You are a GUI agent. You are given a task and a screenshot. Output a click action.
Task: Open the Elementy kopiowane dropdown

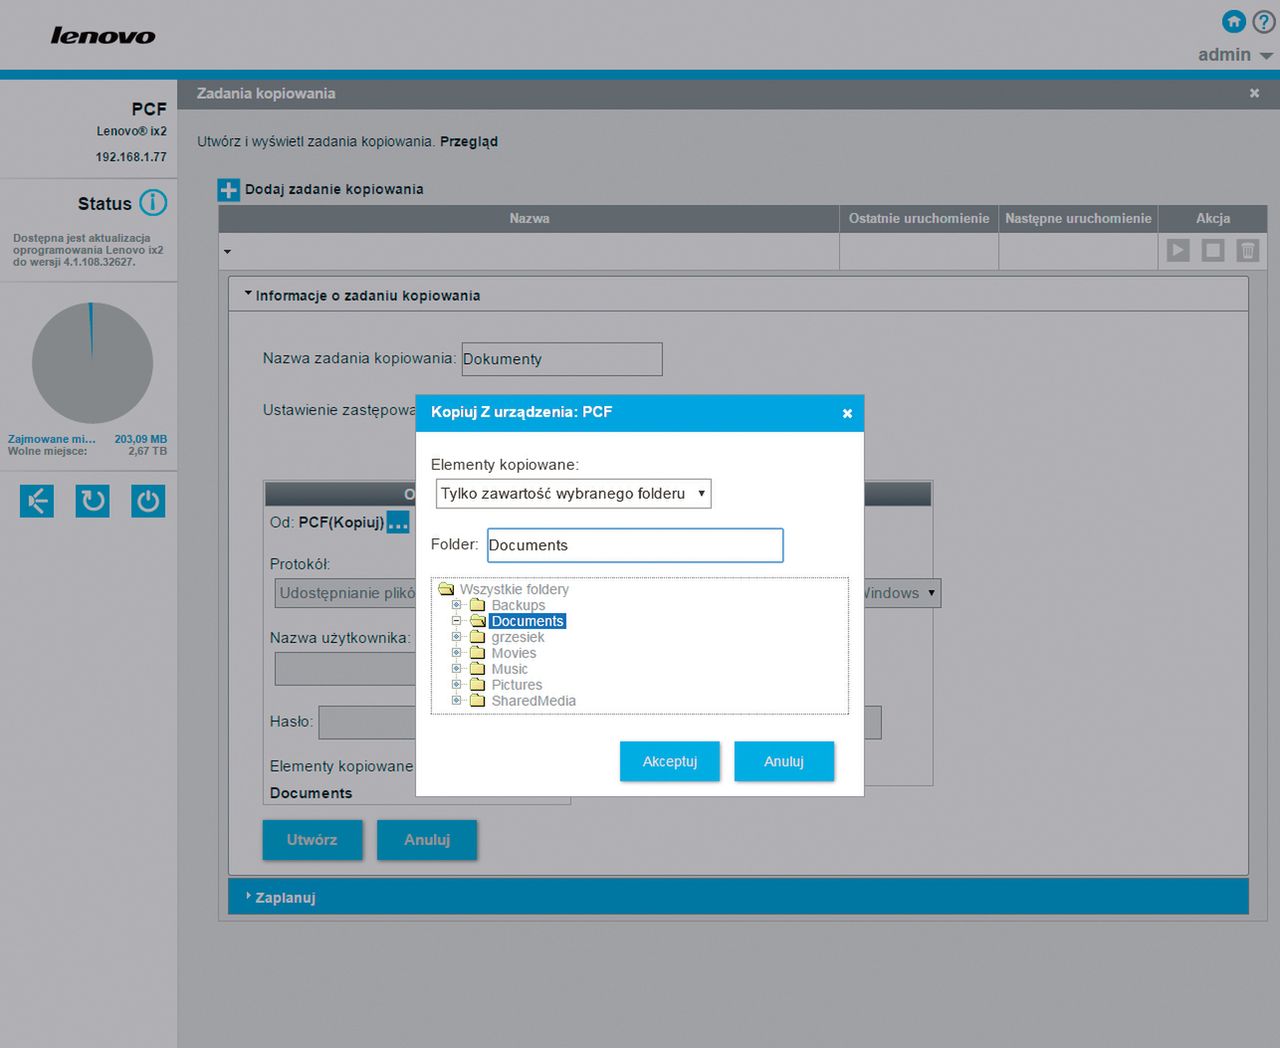[574, 493]
